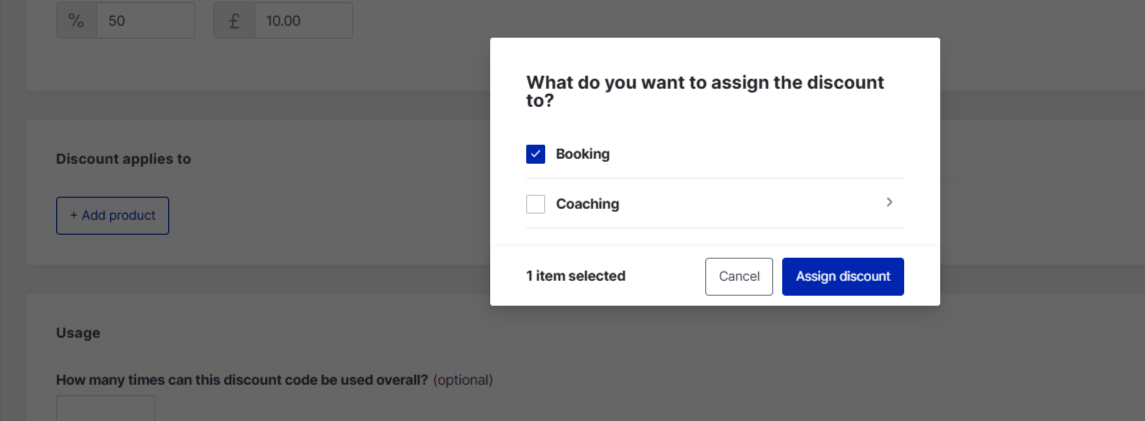The image size is (1145, 421).
Task: Cancel the assign discount dialog
Action: [x=739, y=277]
